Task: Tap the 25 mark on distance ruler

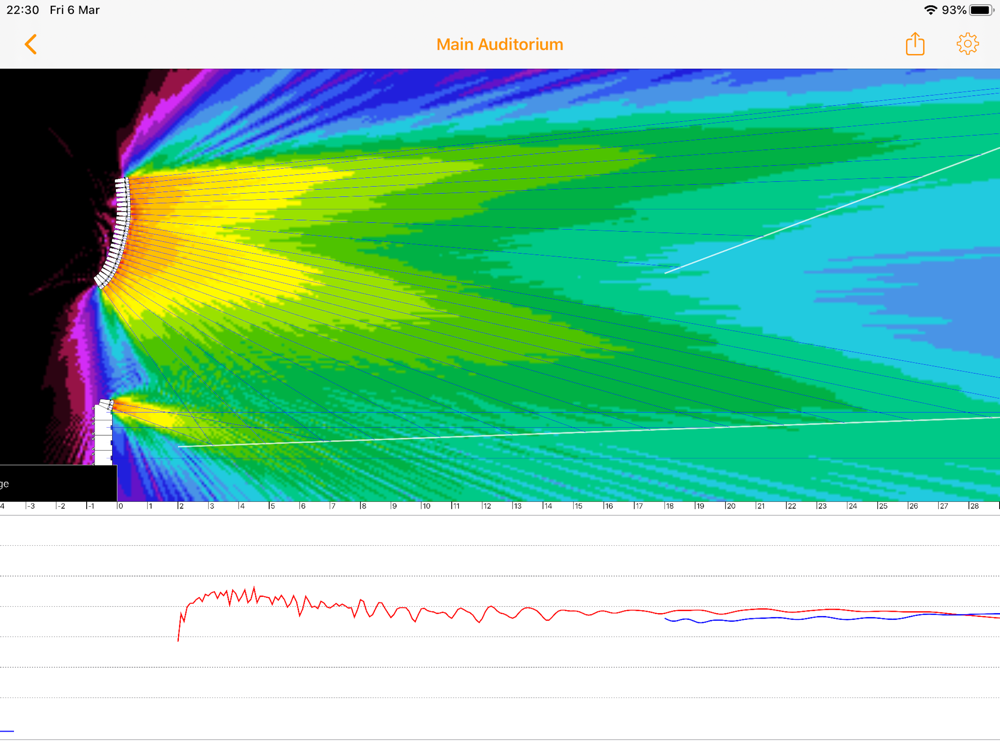Action: [x=883, y=506]
